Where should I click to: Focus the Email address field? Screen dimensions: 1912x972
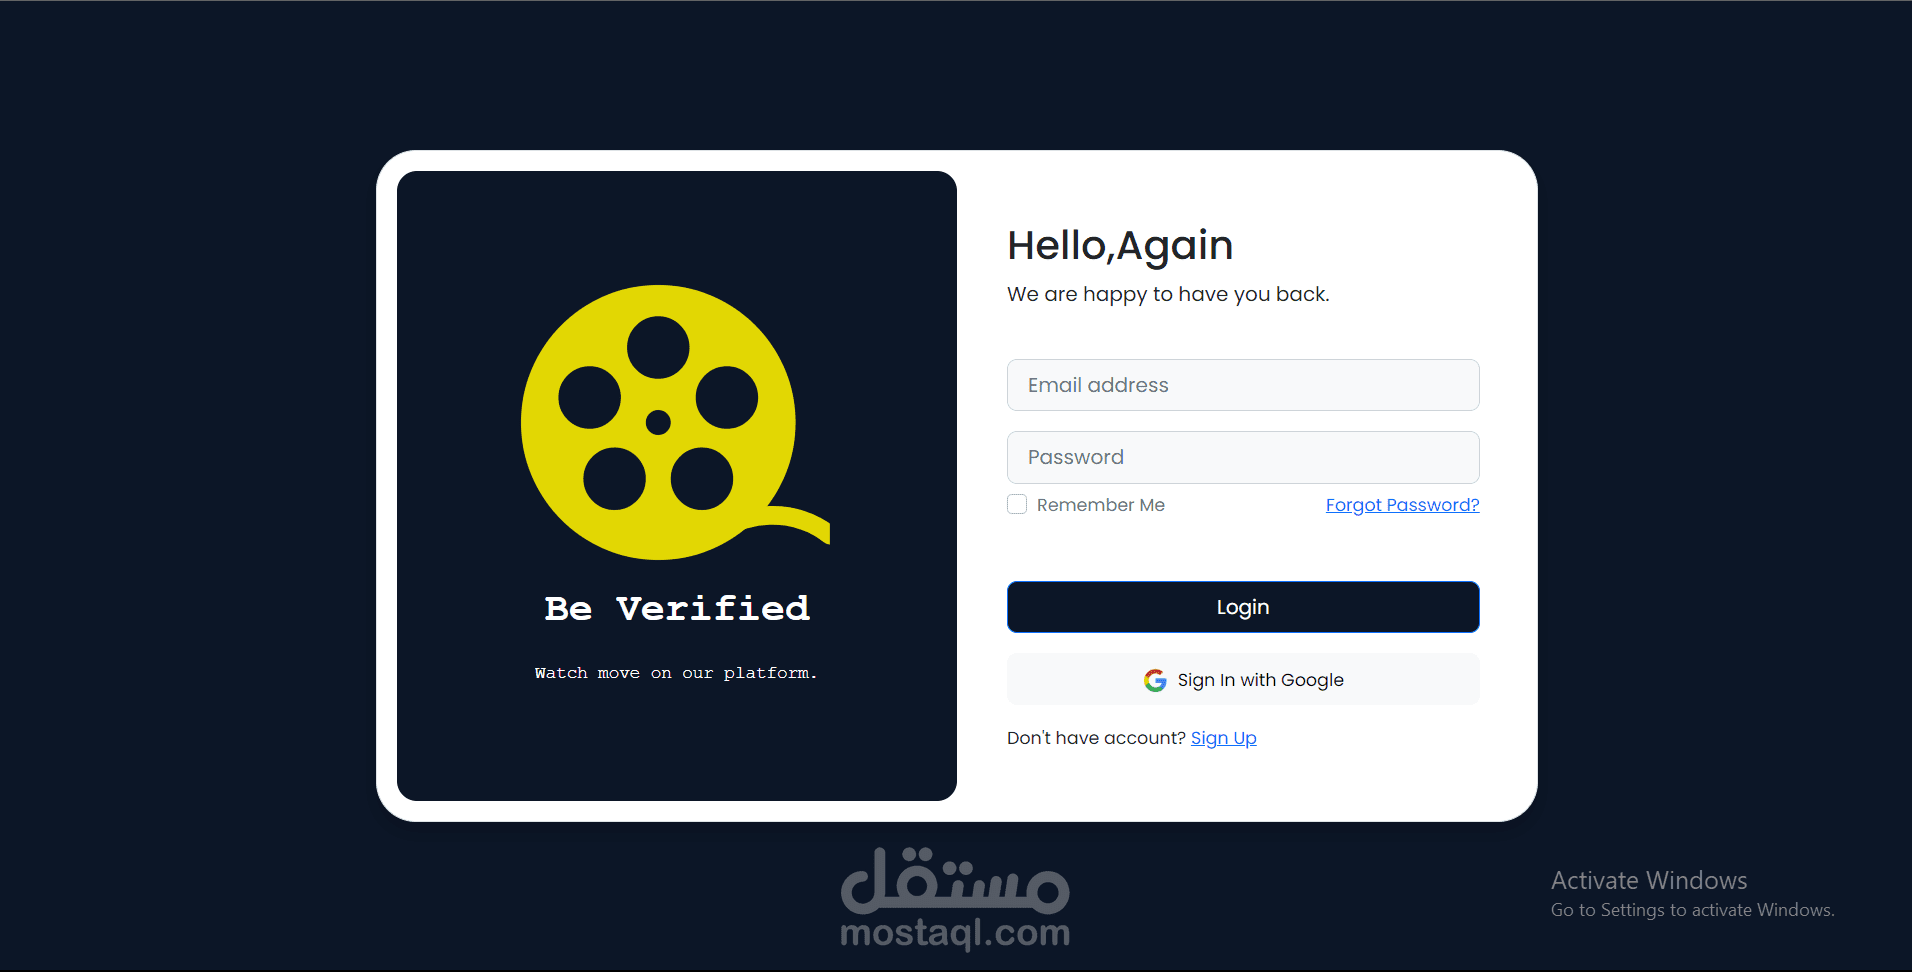tap(1243, 385)
